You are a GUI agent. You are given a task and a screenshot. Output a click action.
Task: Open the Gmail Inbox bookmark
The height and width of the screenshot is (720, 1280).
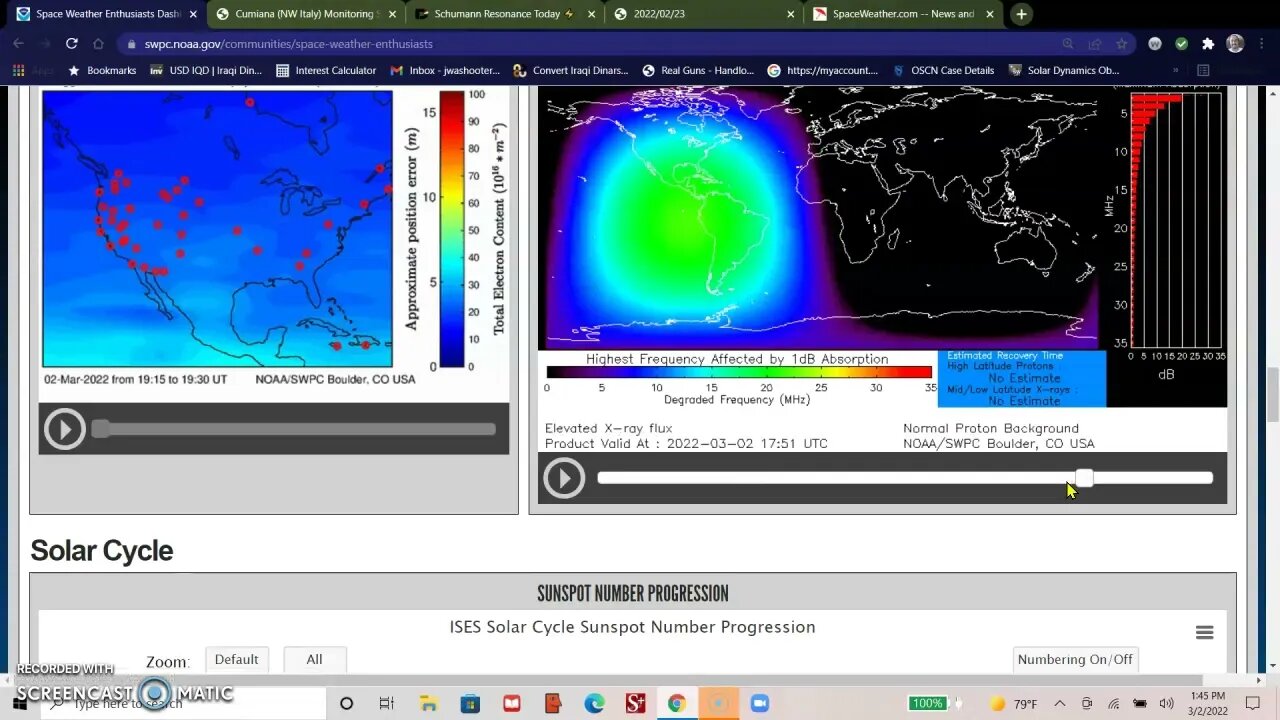click(x=445, y=71)
